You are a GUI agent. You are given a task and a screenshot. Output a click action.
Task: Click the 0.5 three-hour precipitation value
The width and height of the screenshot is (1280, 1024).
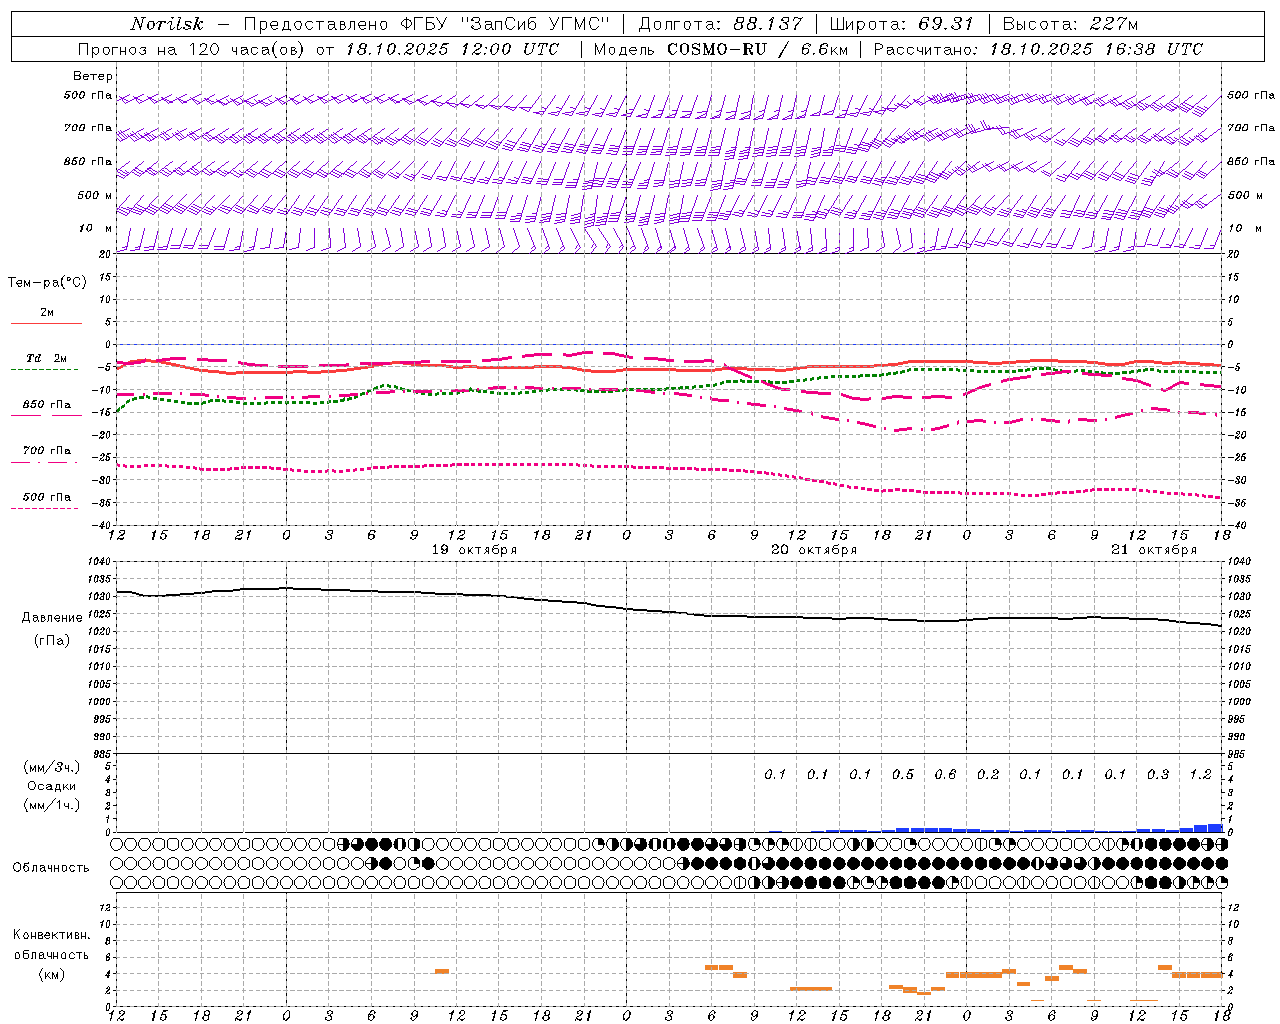(x=903, y=775)
